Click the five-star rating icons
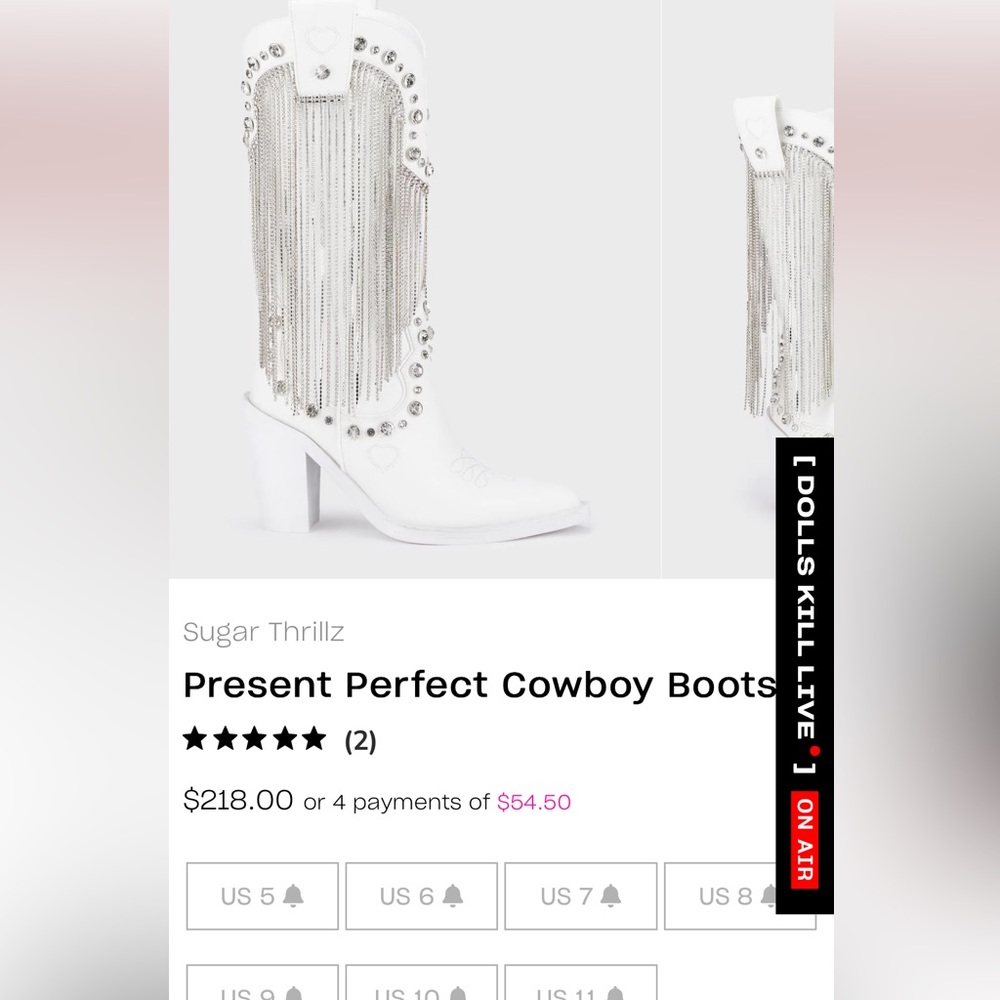The image size is (1000, 1000). 255,739
